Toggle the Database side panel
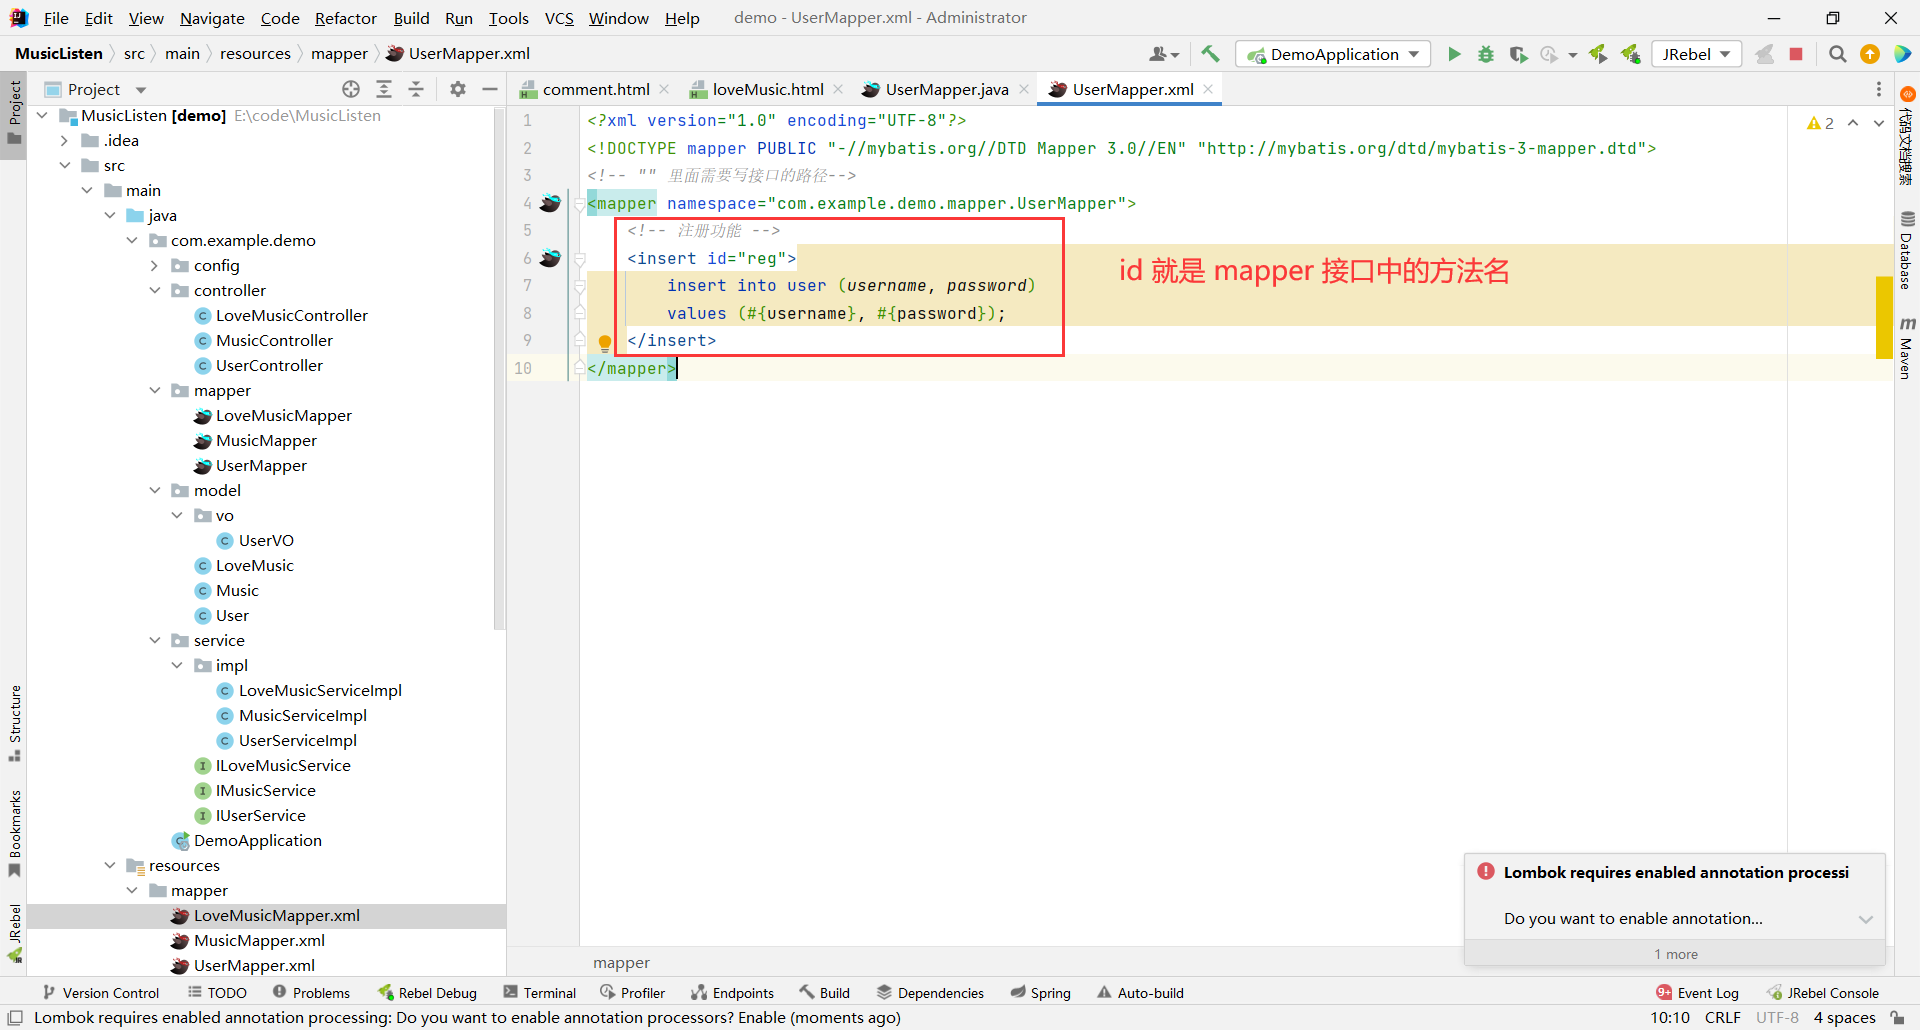This screenshot has height=1030, width=1920. pos(1906,251)
